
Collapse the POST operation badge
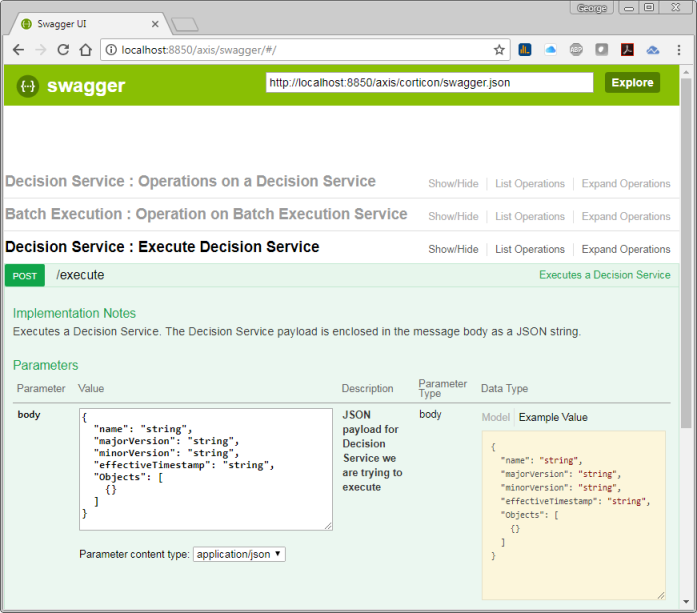[25, 276]
